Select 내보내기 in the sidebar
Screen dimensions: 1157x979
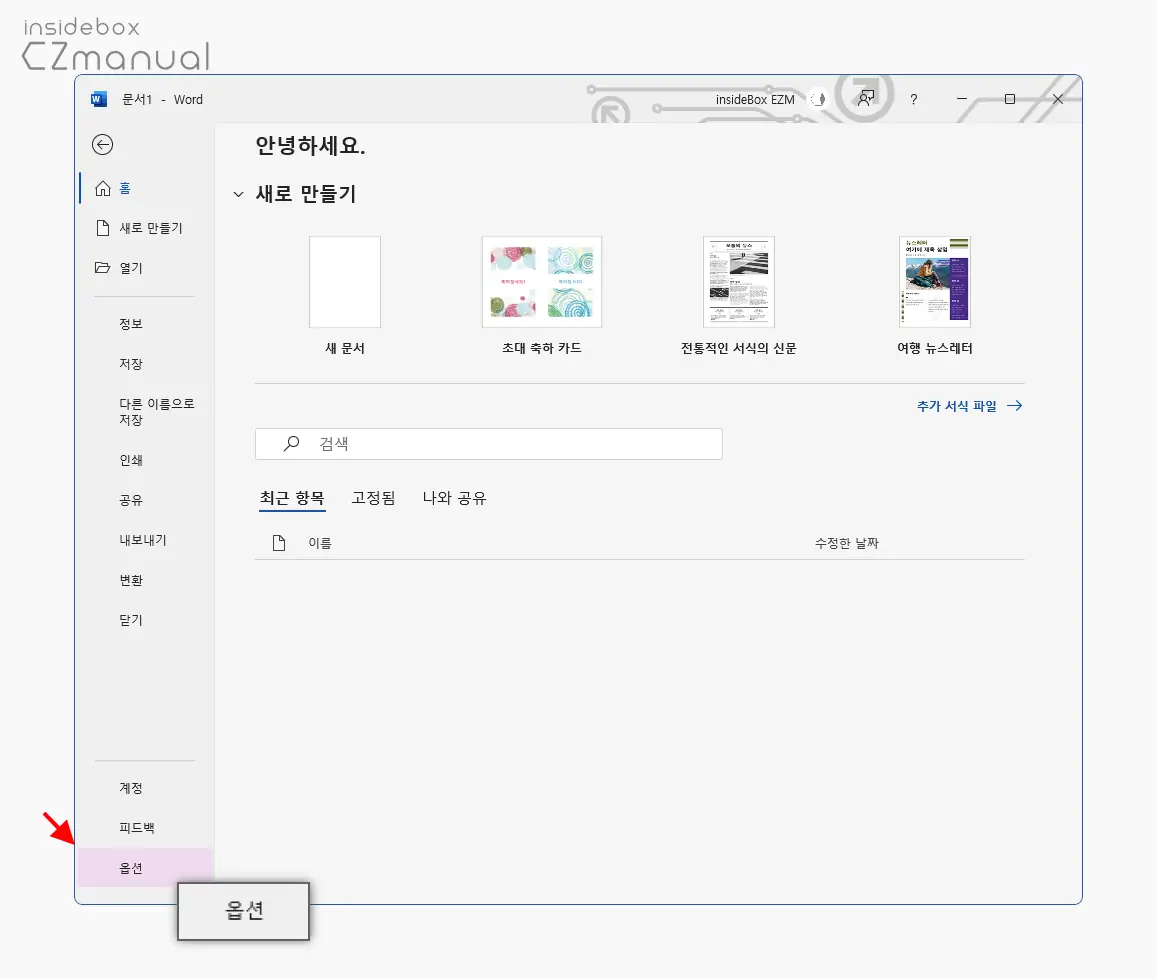pyautogui.click(x=145, y=540)
